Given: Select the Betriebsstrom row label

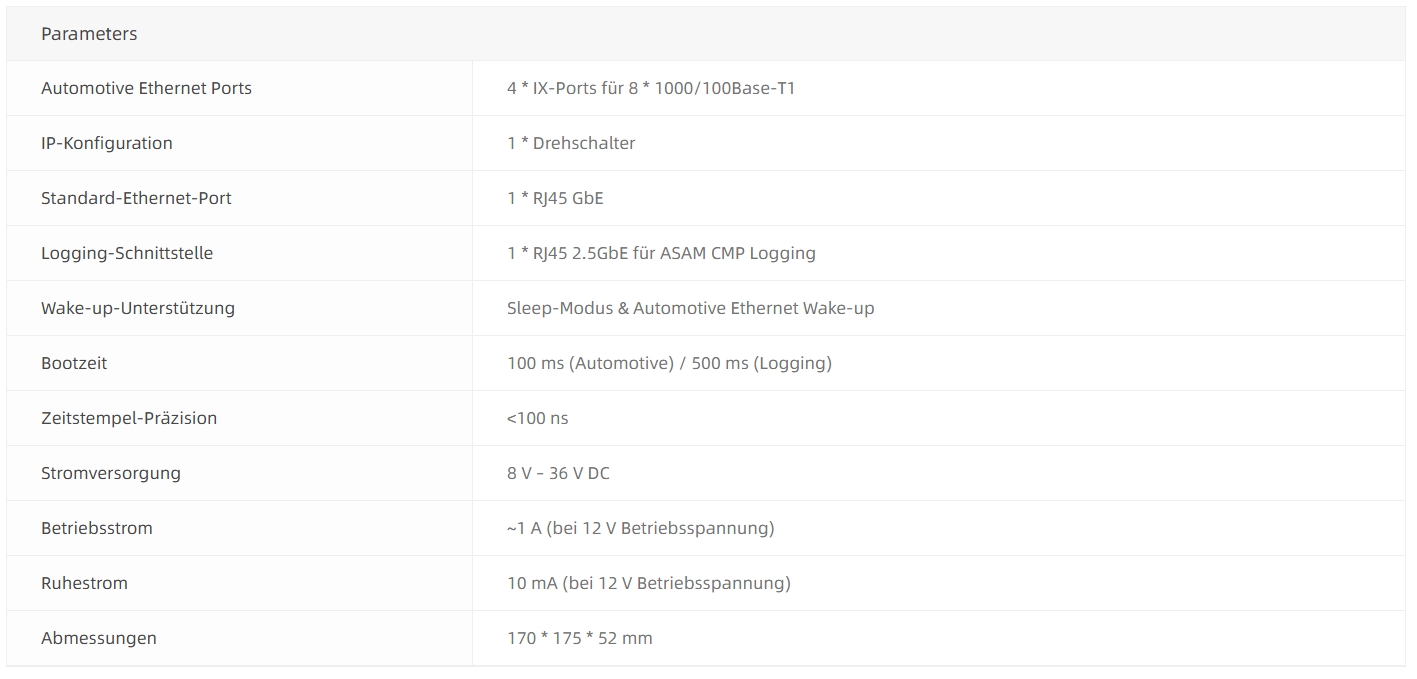Looking at the screenshot, I should [x=97, y=528].
